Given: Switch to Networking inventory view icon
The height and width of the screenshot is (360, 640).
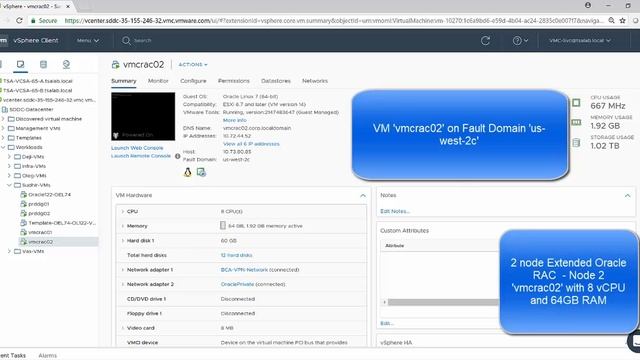Looking at the screenshot, I should pyautogui.click(x=66, y=64).
